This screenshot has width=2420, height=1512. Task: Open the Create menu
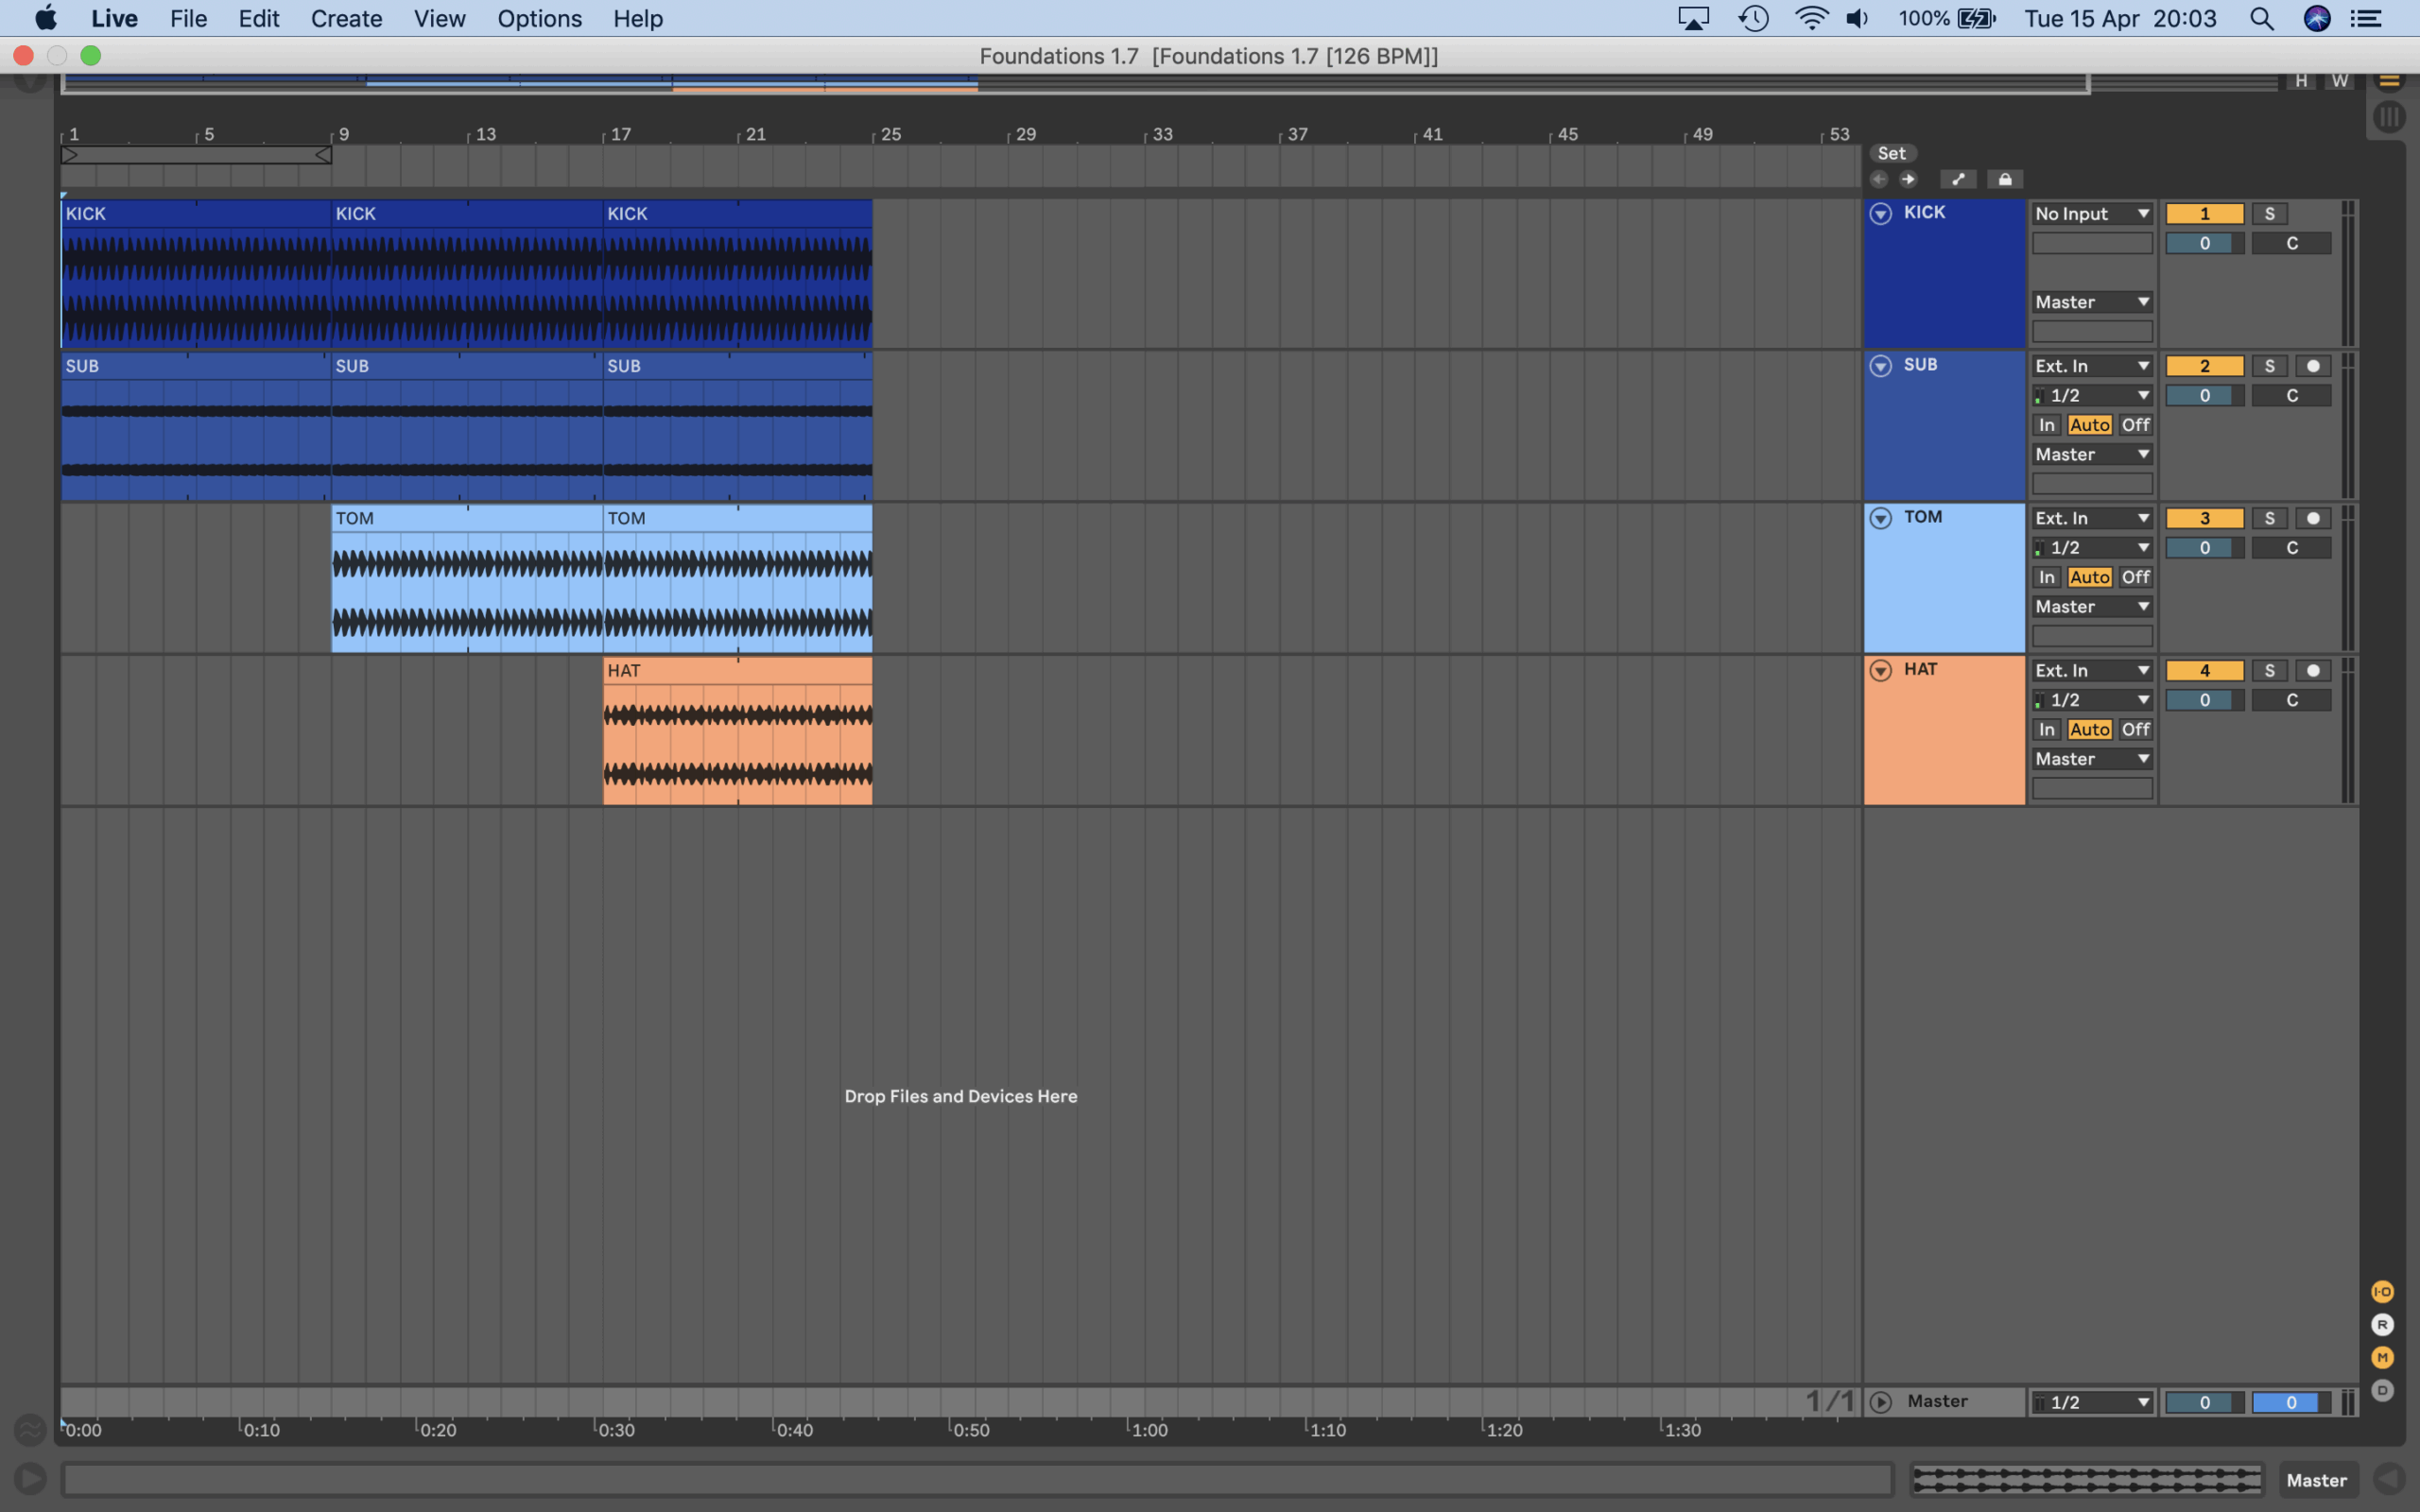coord(346,19)
